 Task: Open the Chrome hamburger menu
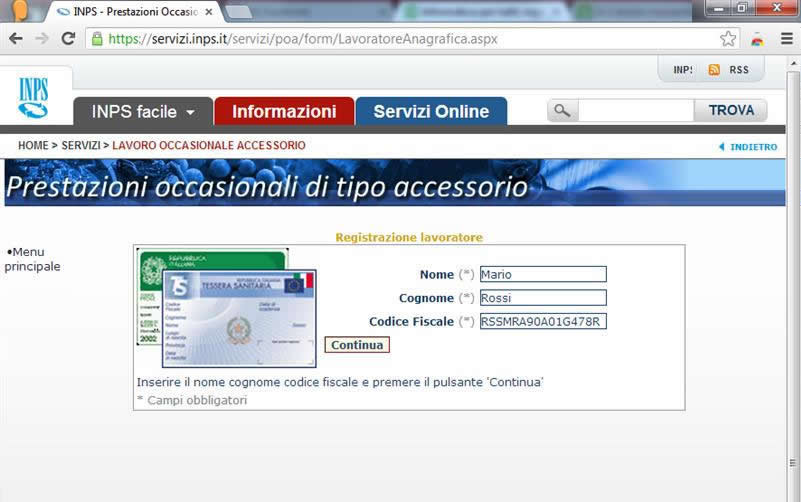click(785, 39)
